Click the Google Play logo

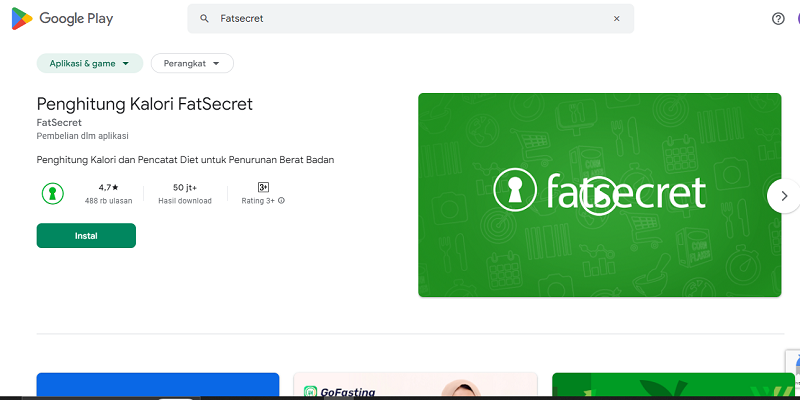coord(62,19)
